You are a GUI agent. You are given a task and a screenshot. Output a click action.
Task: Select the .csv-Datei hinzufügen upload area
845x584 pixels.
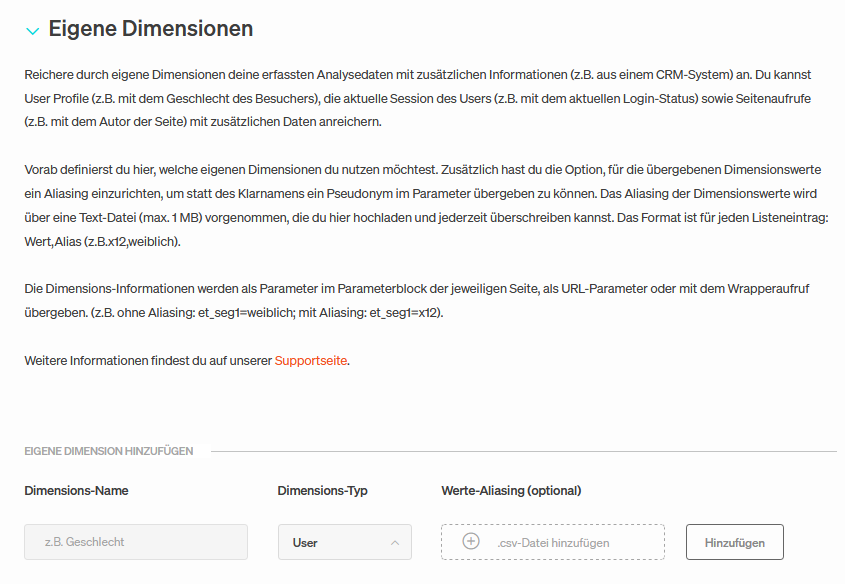pyautogui.click(x=553, y=542)
